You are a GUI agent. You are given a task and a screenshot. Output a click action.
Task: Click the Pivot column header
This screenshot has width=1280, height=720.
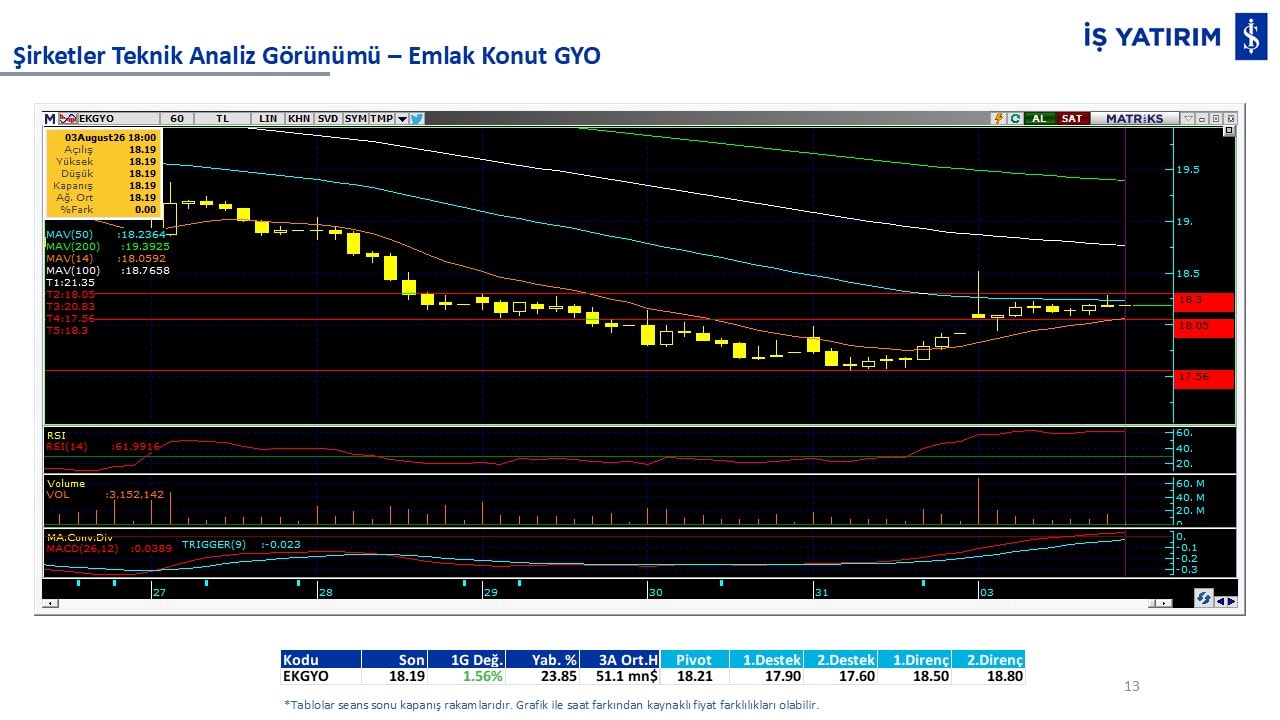click(x=694, y=660)
